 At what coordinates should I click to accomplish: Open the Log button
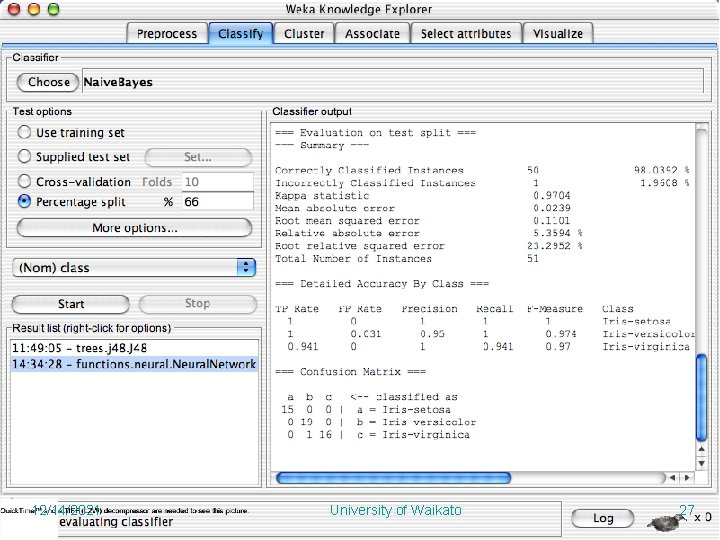coord(603,518)
